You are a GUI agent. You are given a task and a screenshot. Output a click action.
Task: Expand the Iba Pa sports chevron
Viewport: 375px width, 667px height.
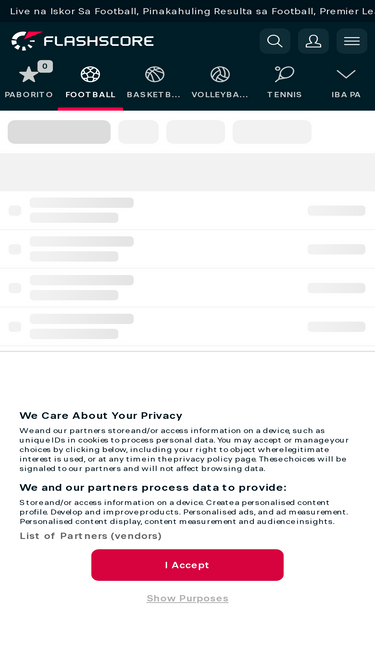(x=346, y=74)
